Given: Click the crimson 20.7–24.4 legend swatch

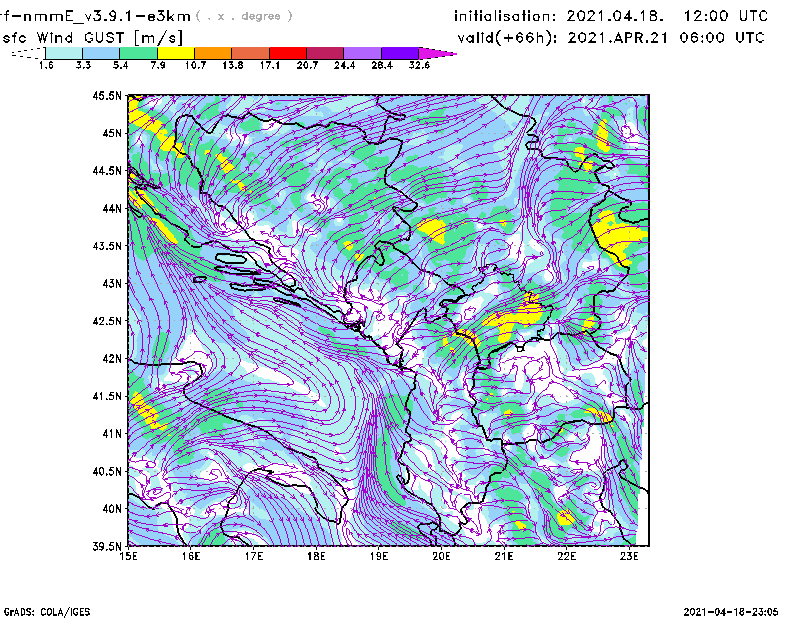Looking at the screenshot, I should (x=325, y=53).
